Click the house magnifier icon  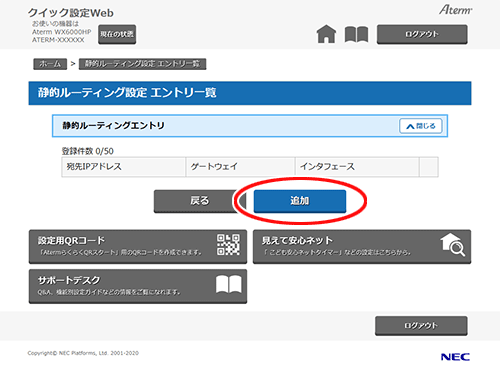point(453,245)
